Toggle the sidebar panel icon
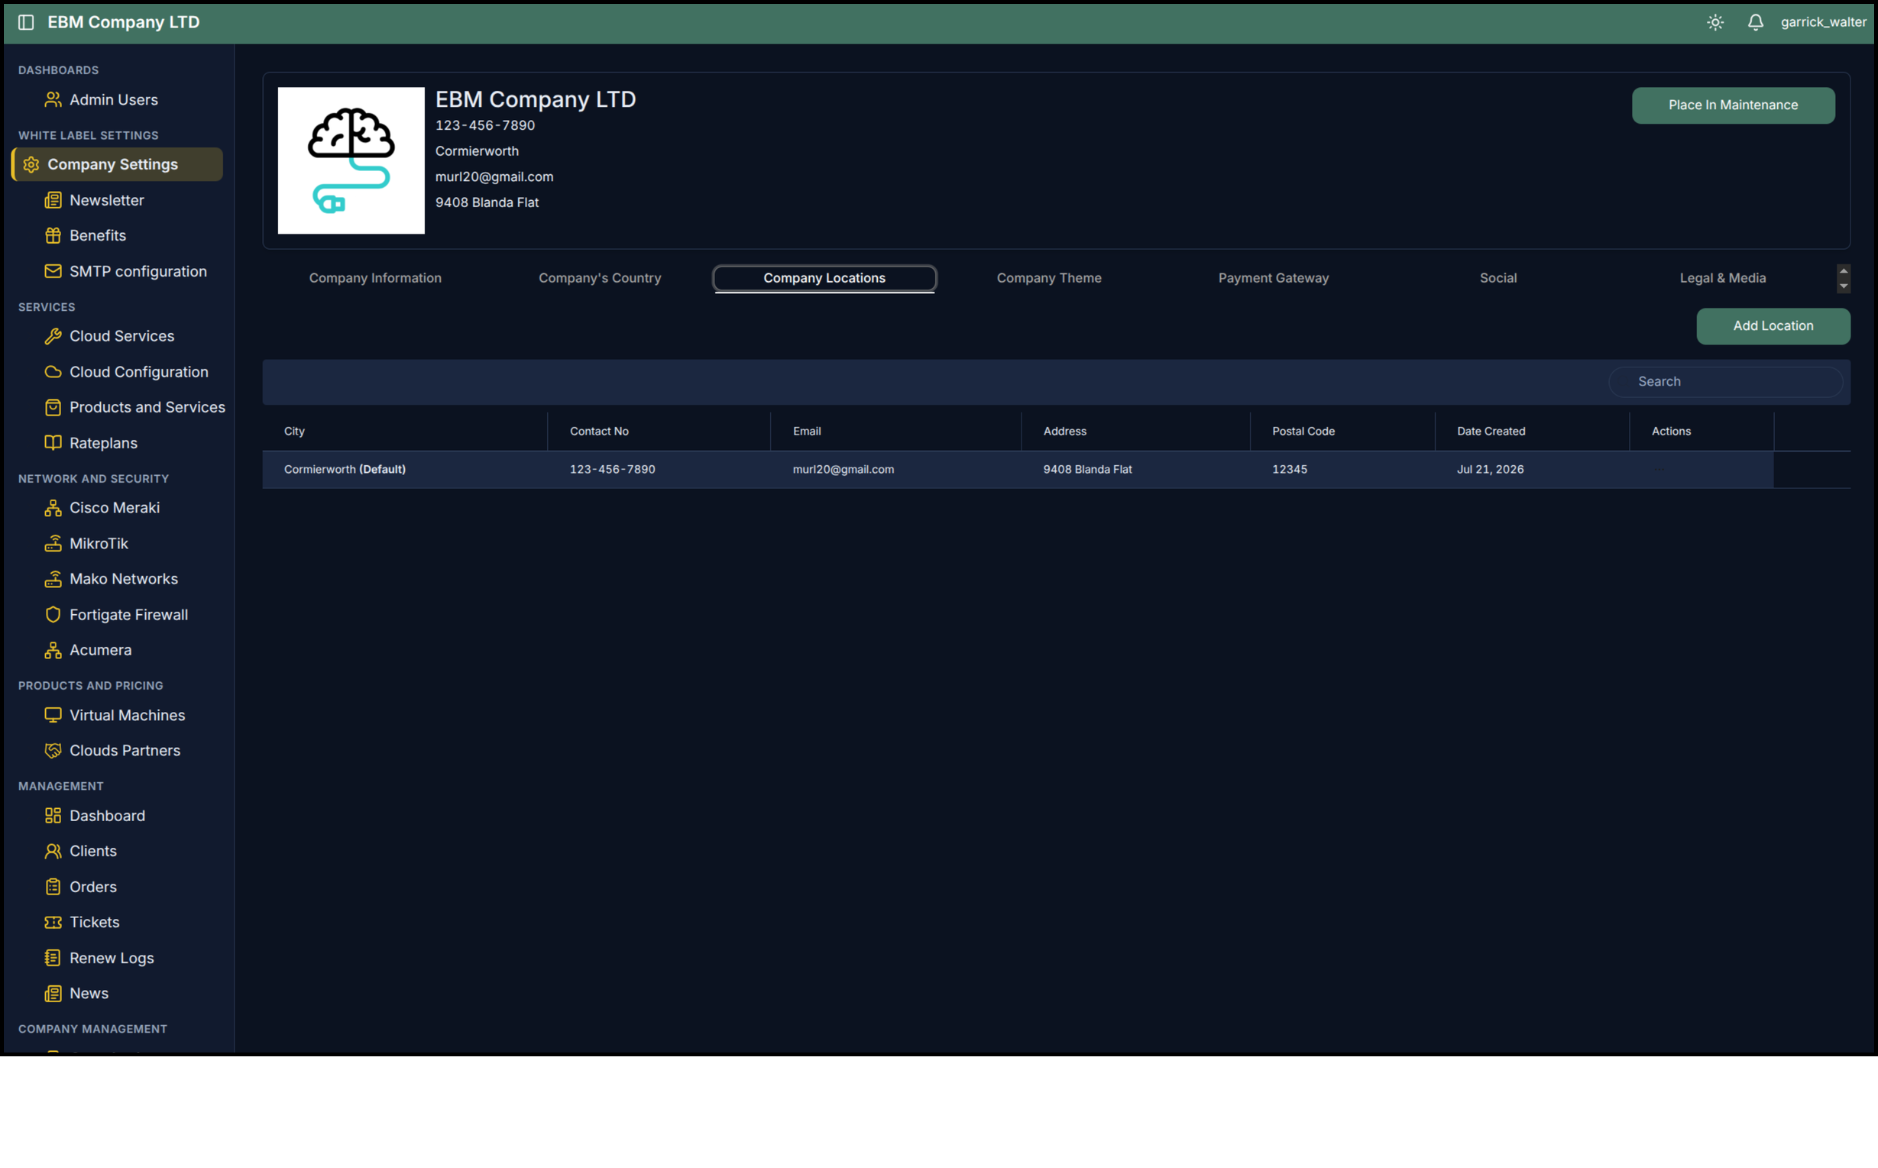 pyautogui.click(x=26, y=22)
